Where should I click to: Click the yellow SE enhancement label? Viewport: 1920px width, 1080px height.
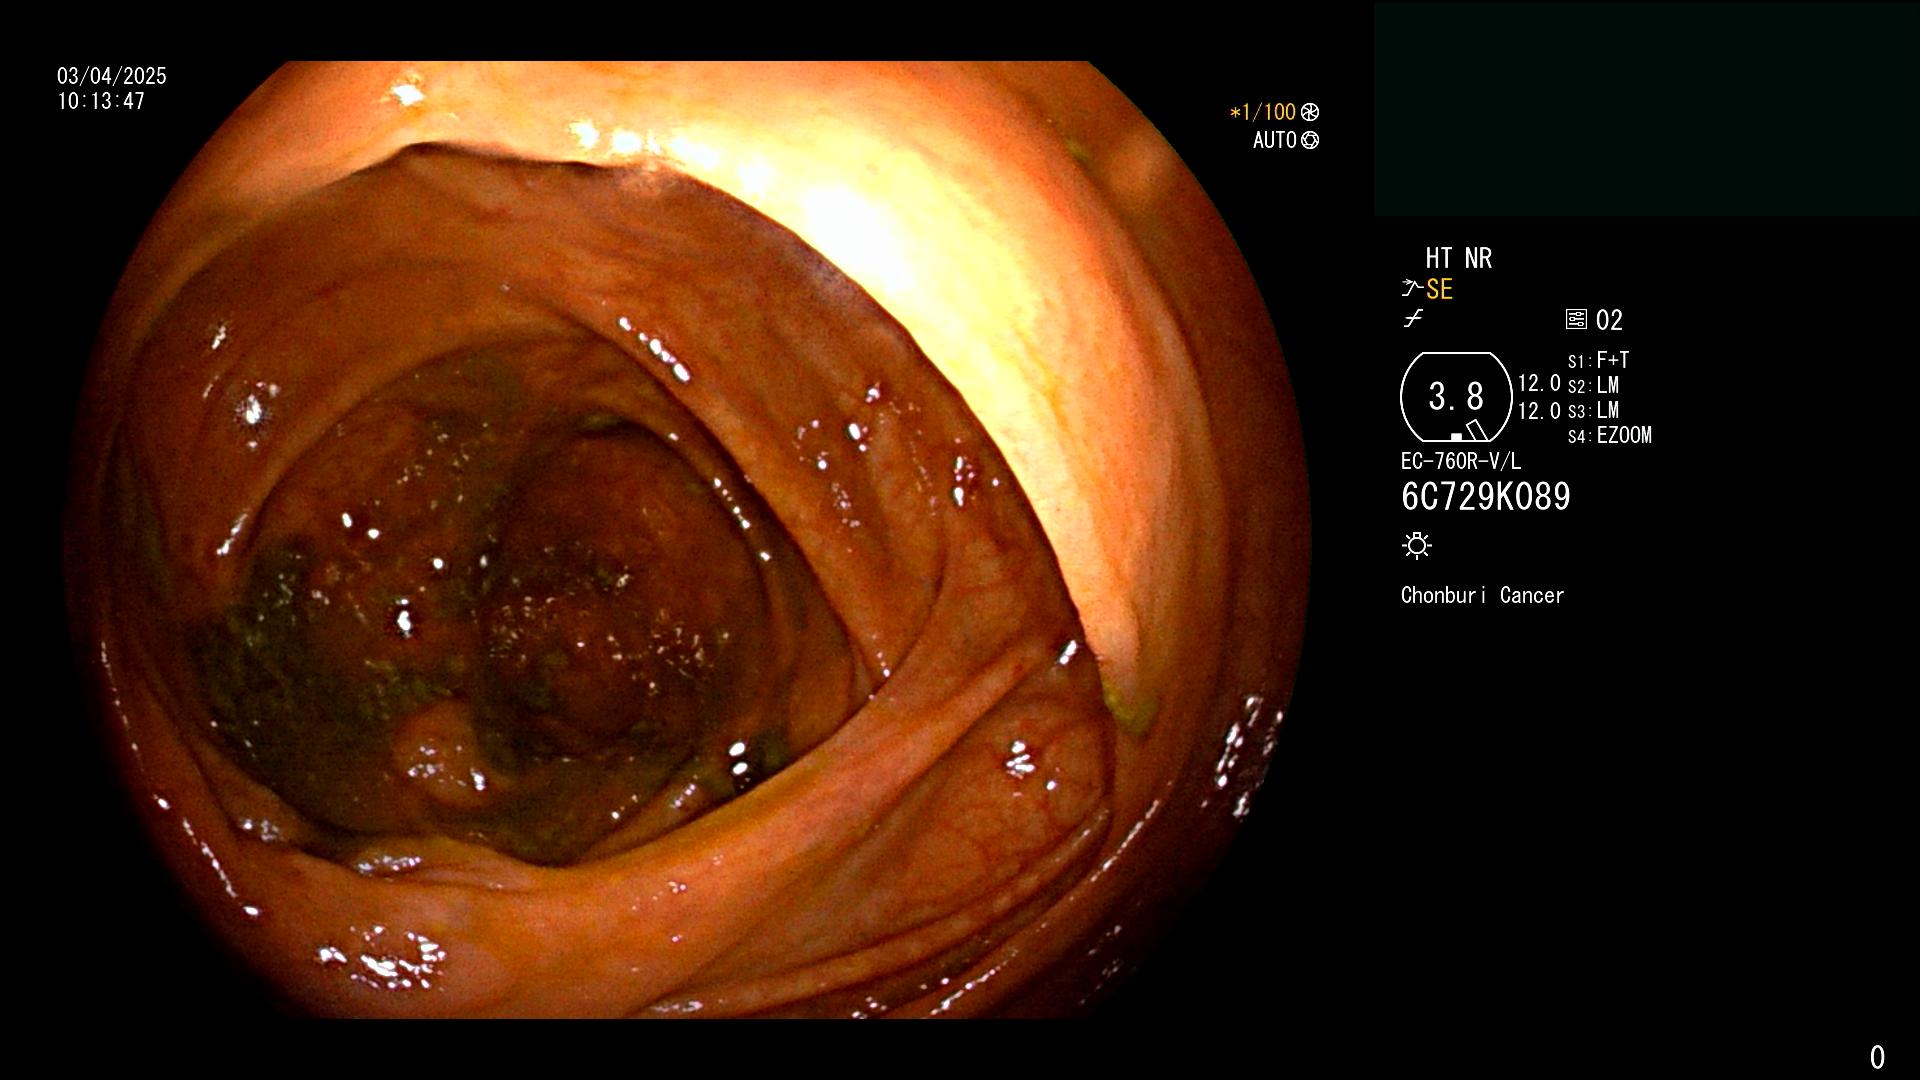tap(1439, 289)
